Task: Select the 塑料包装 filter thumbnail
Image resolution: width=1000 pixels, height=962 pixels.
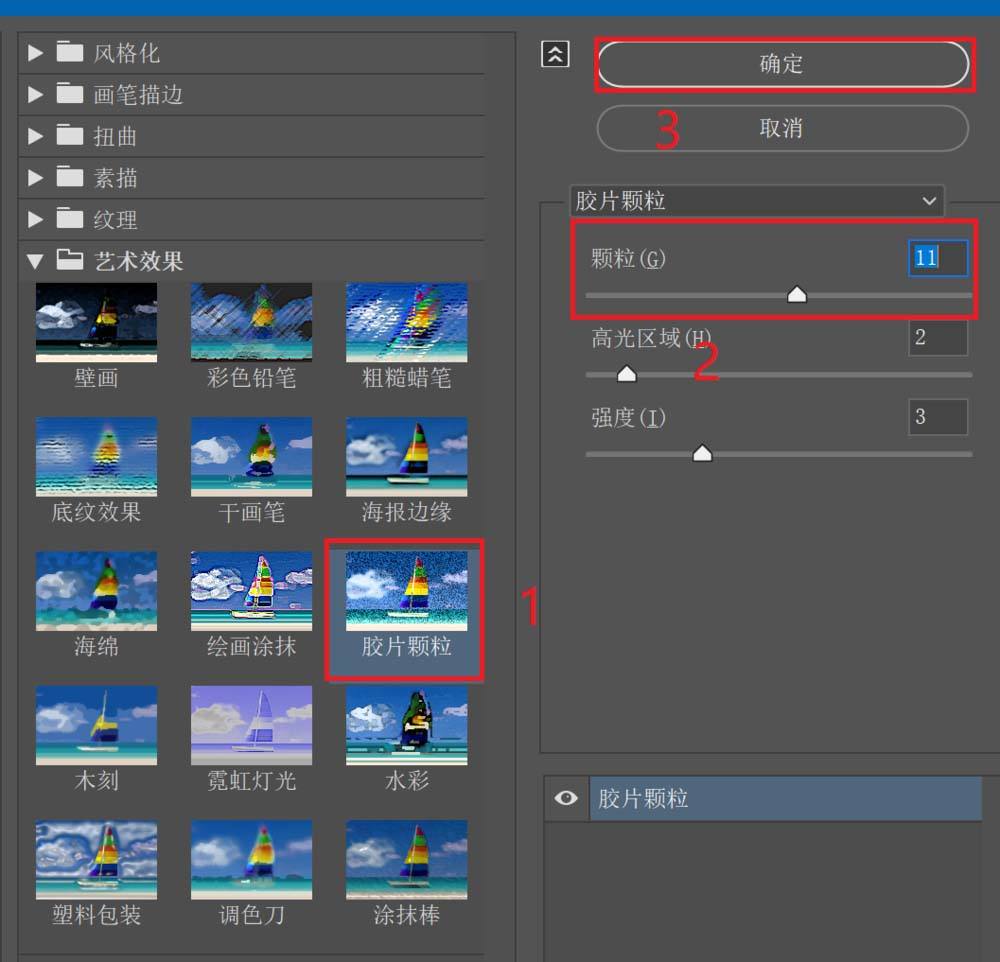Action: pos(96,860)
